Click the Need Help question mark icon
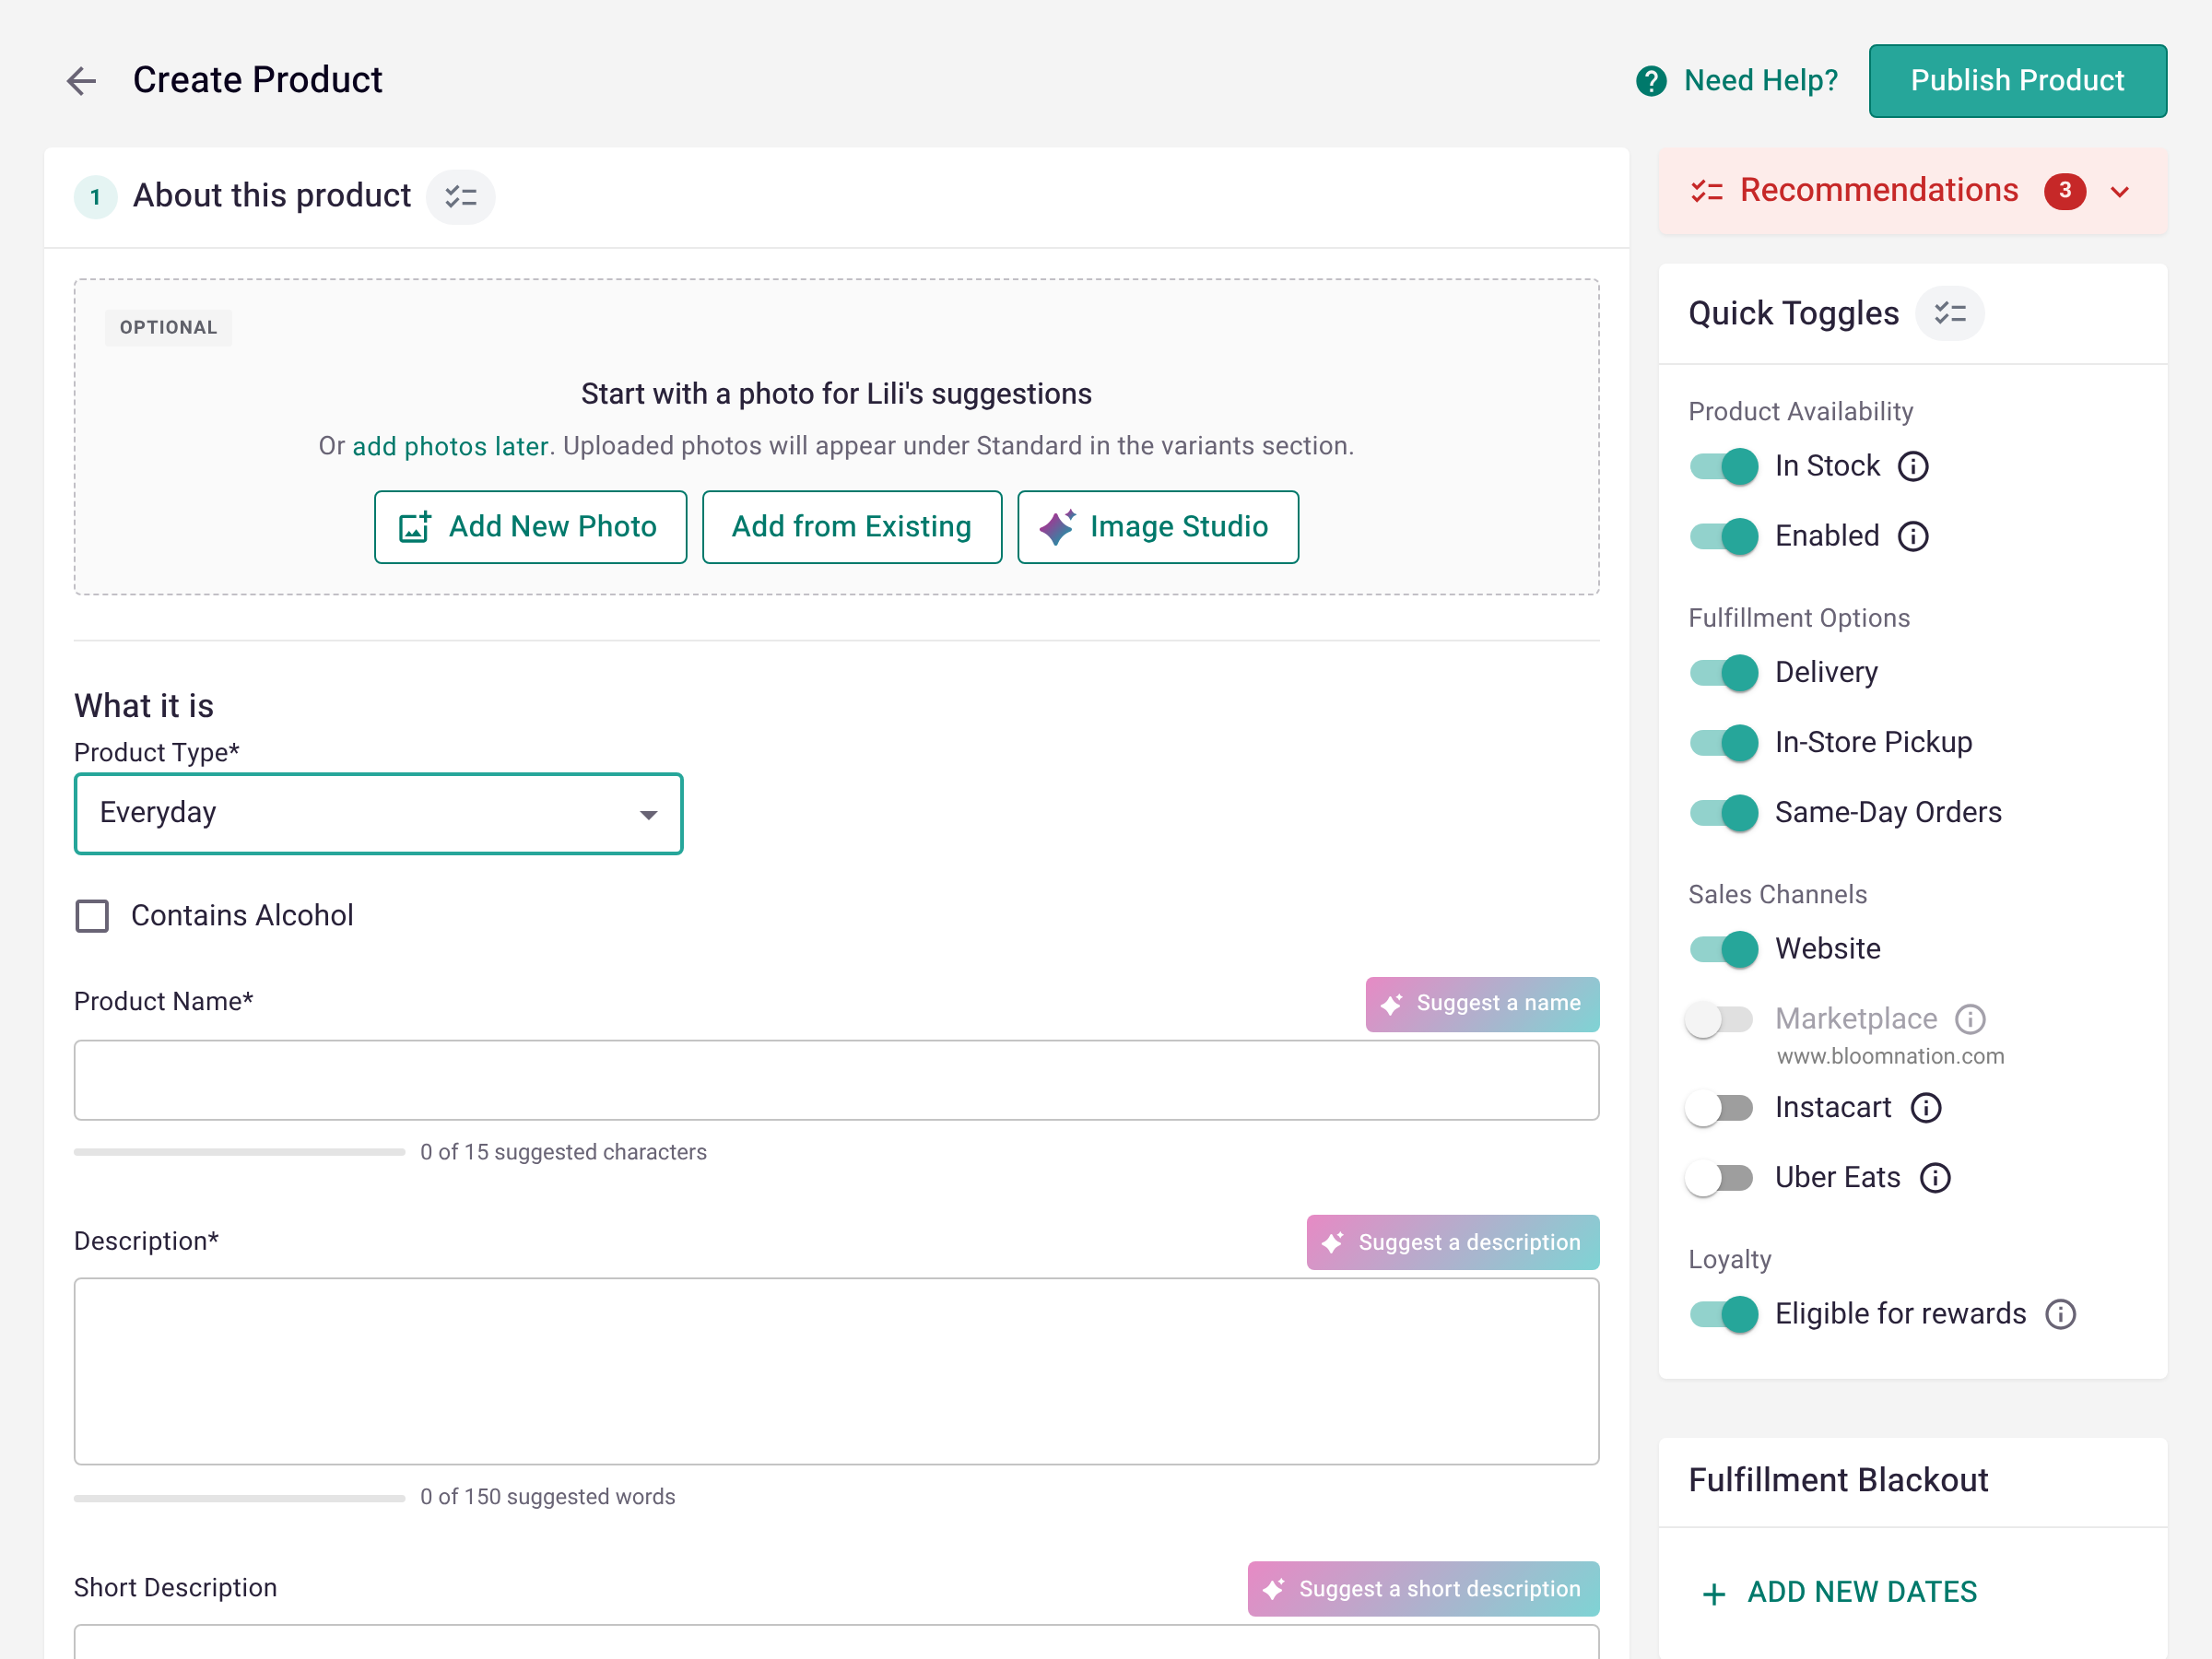The height and width of the screenshot is (1659, 2212). point(1651,81)
